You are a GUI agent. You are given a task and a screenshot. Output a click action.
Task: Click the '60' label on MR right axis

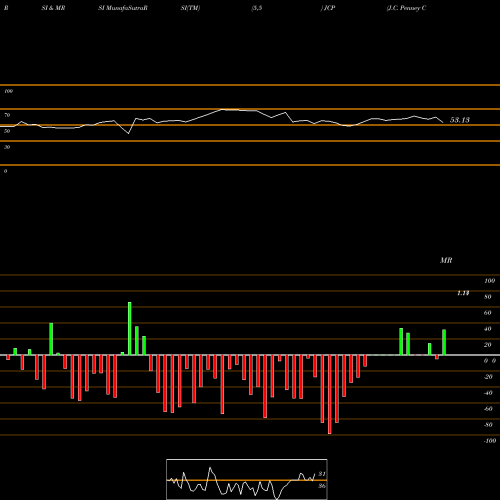pyautogui.click(x=488, y=313)
